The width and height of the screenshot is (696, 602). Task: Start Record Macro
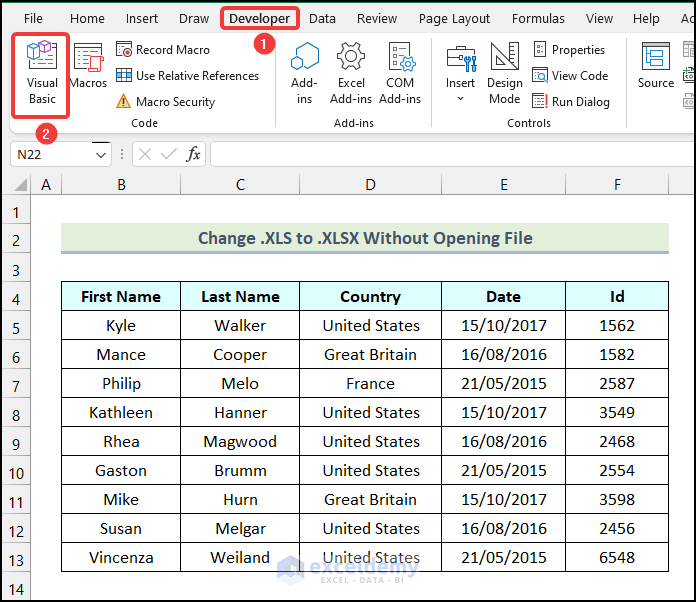click(x=163, y=50)
